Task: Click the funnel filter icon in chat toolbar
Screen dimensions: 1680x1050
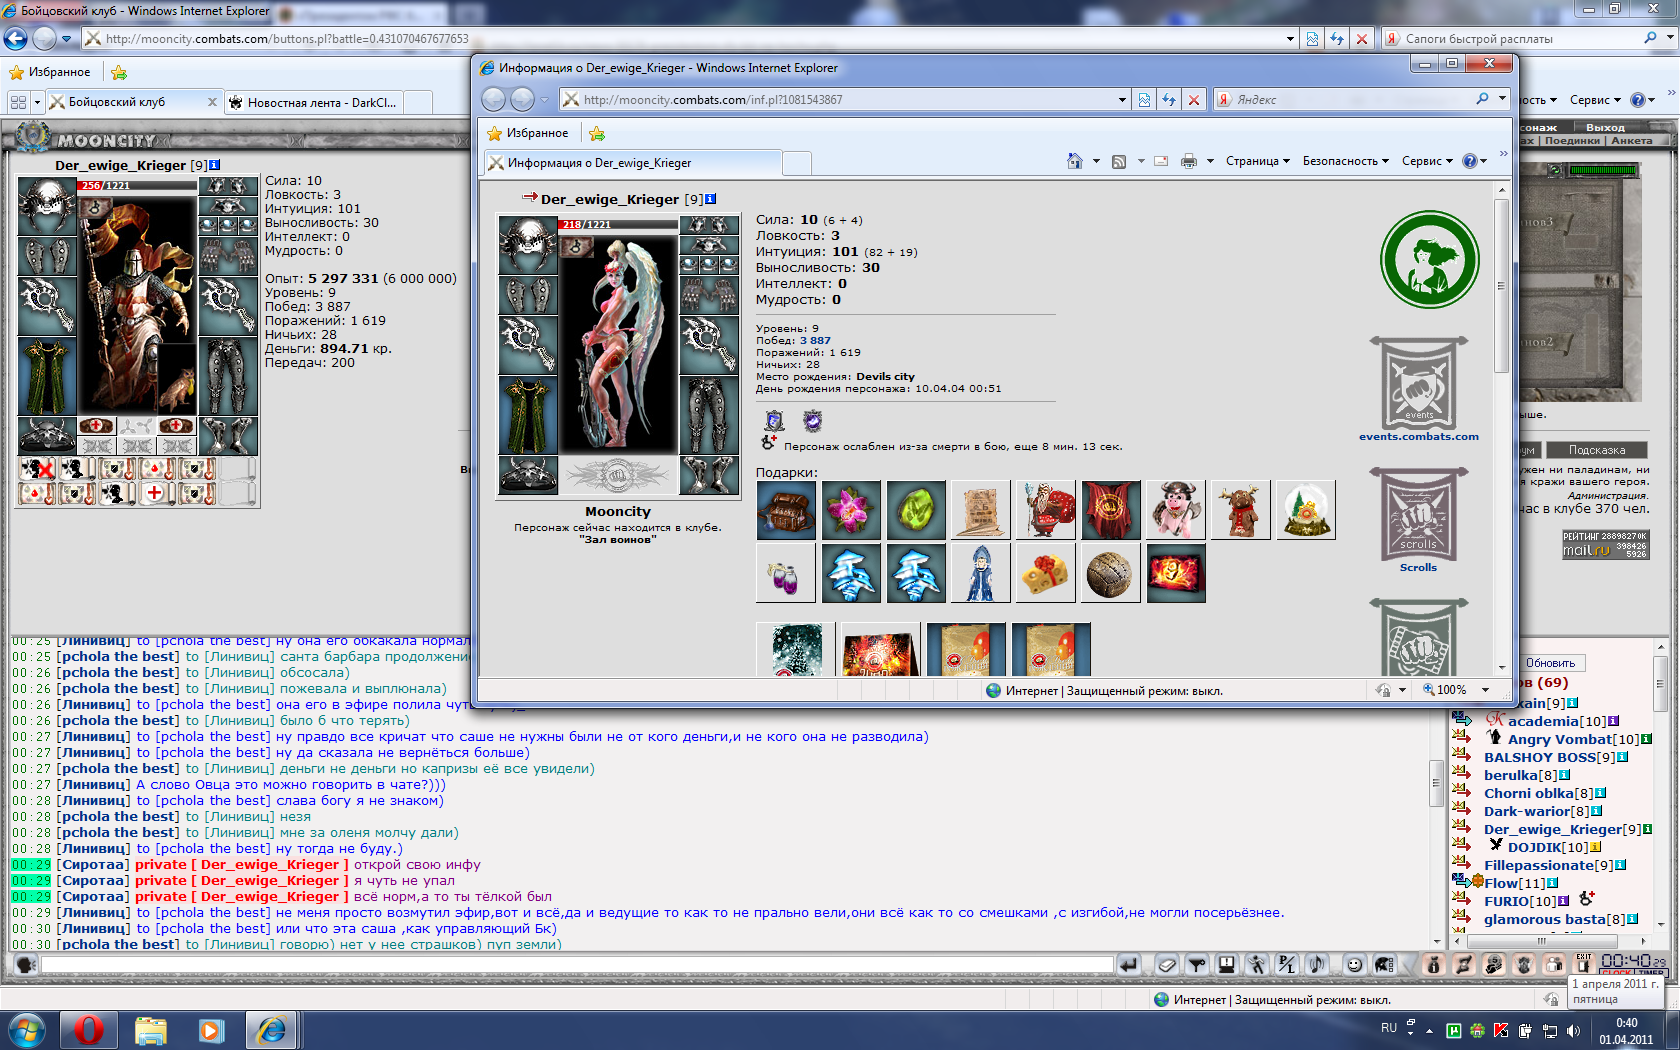Action: tap(1196, 964)
